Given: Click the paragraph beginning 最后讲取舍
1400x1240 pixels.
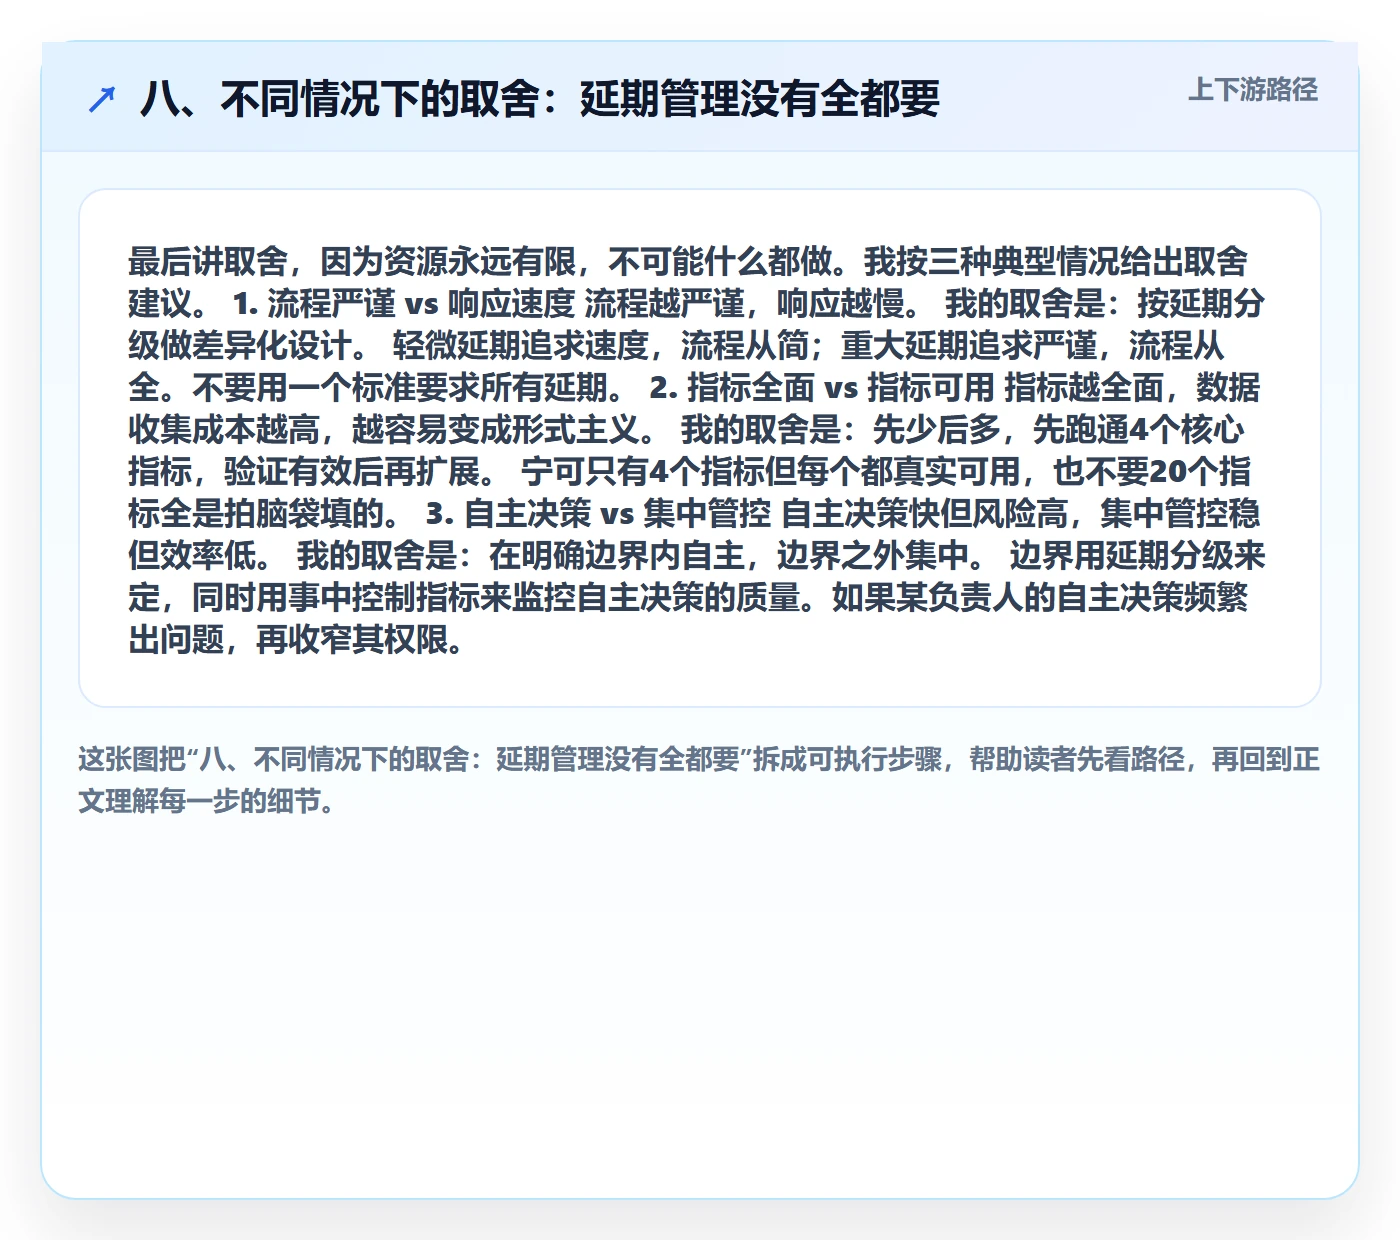Looking at the screenshot, I should pos(697,449).
